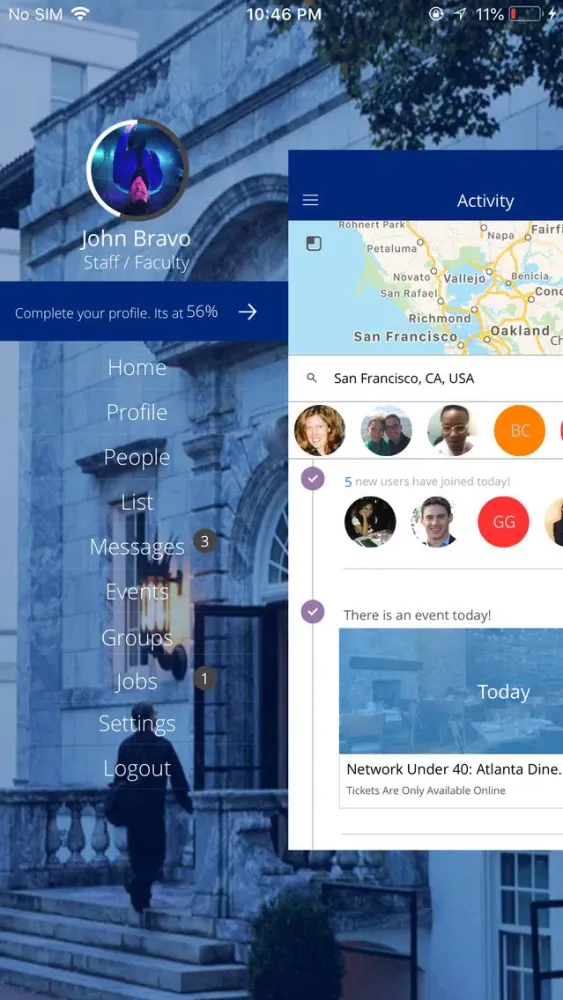
Task: Tap the Vallejo label on map
Action: (x=464, y=278)
